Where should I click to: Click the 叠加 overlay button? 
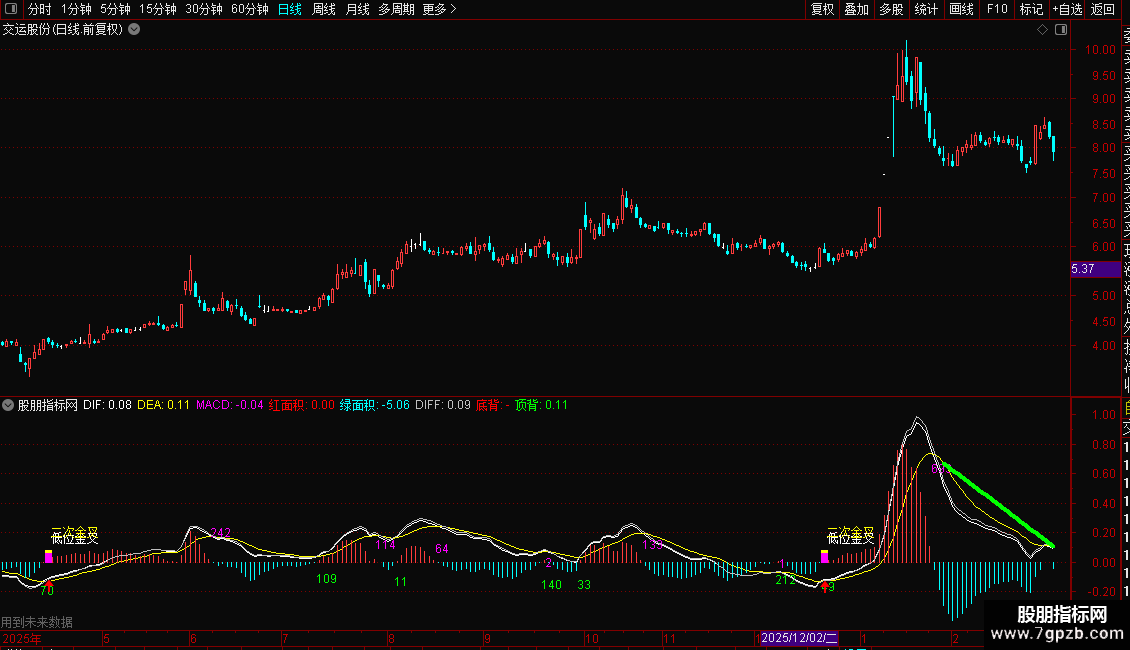pos(857,9)
